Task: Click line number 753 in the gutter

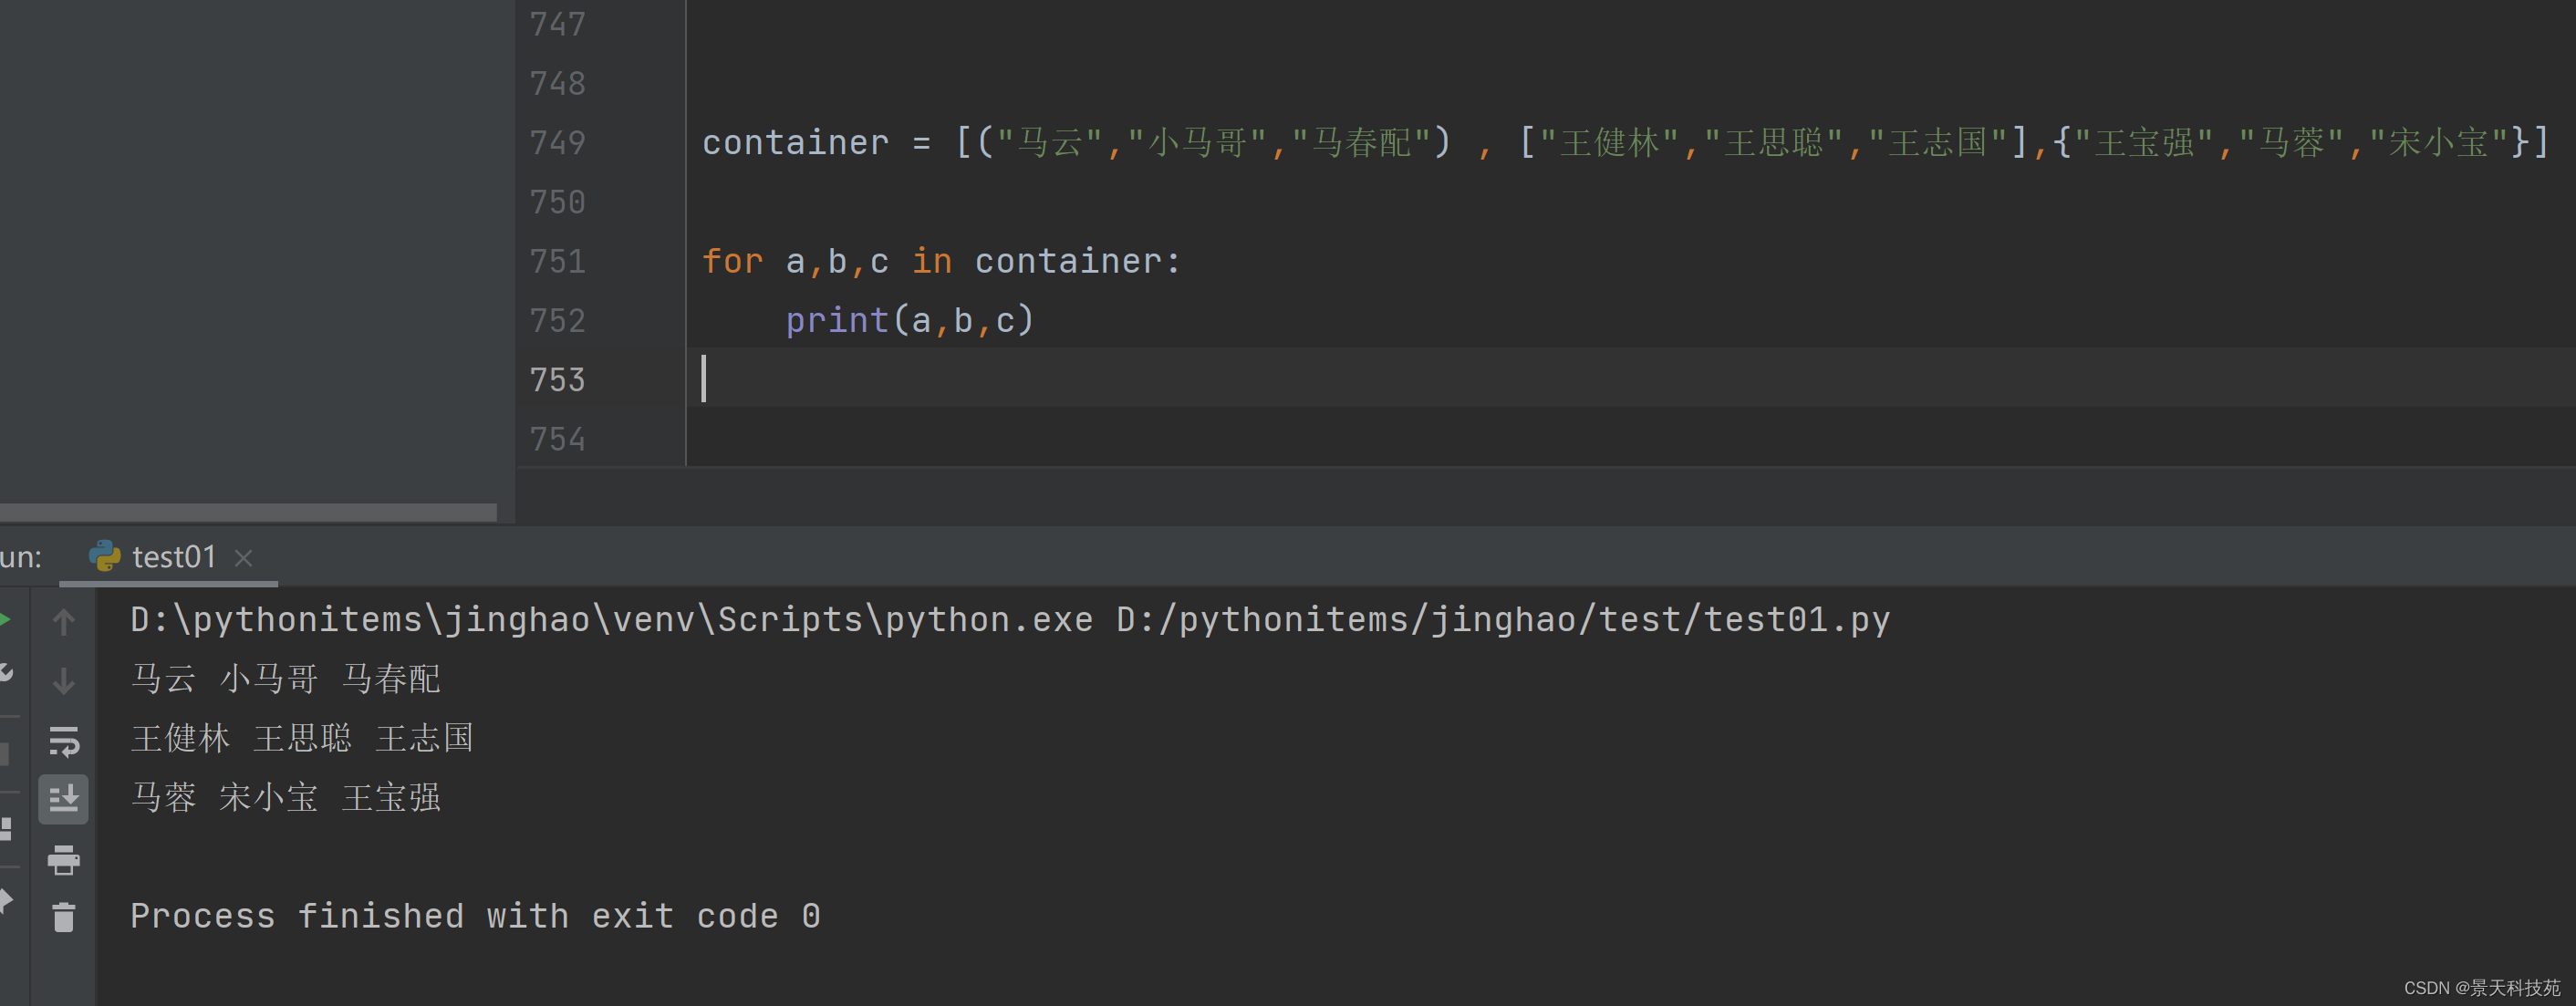Action: coord(557,379)
